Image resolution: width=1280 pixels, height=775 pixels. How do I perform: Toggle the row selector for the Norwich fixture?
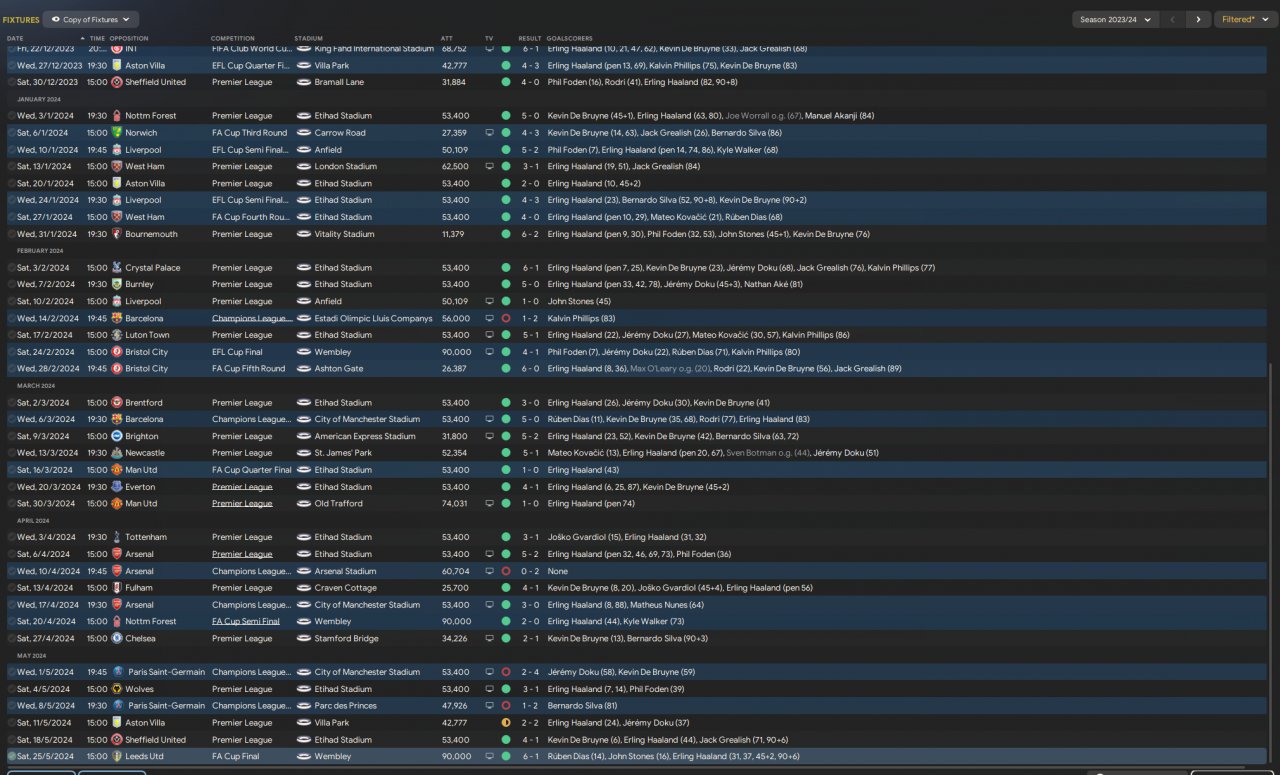11,133
